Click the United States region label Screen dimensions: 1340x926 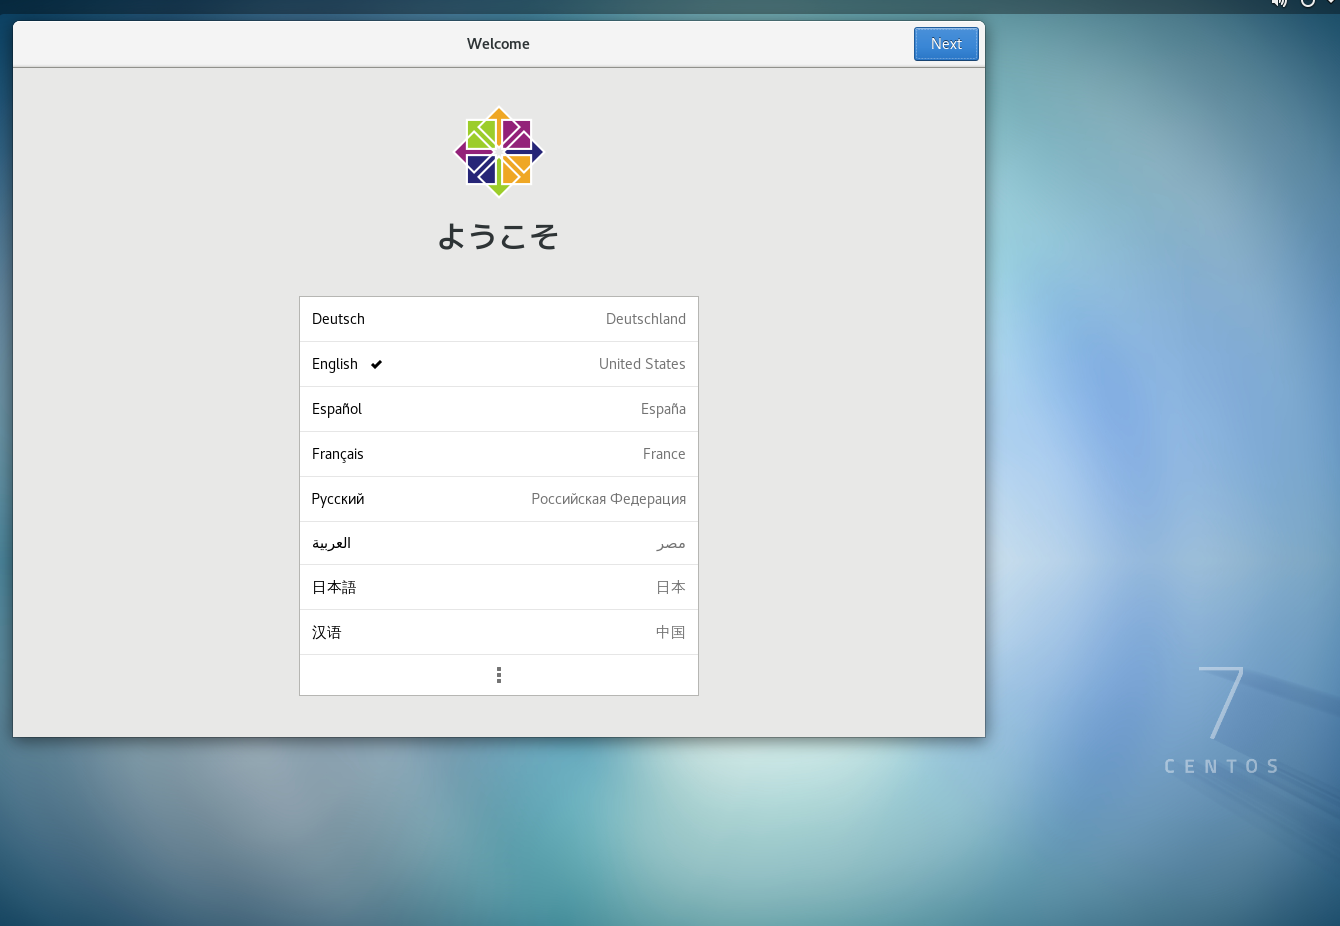click(642, 364)
